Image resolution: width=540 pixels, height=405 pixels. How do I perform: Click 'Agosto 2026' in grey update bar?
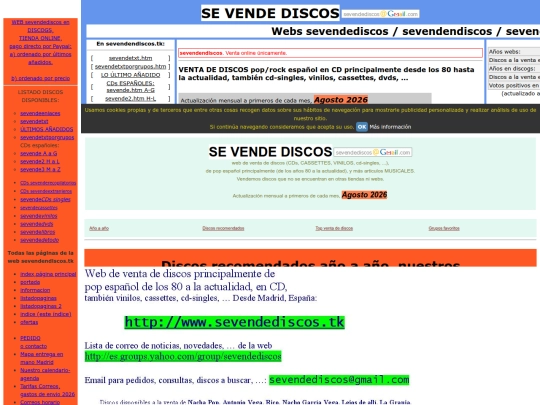(x=341, y=100)
